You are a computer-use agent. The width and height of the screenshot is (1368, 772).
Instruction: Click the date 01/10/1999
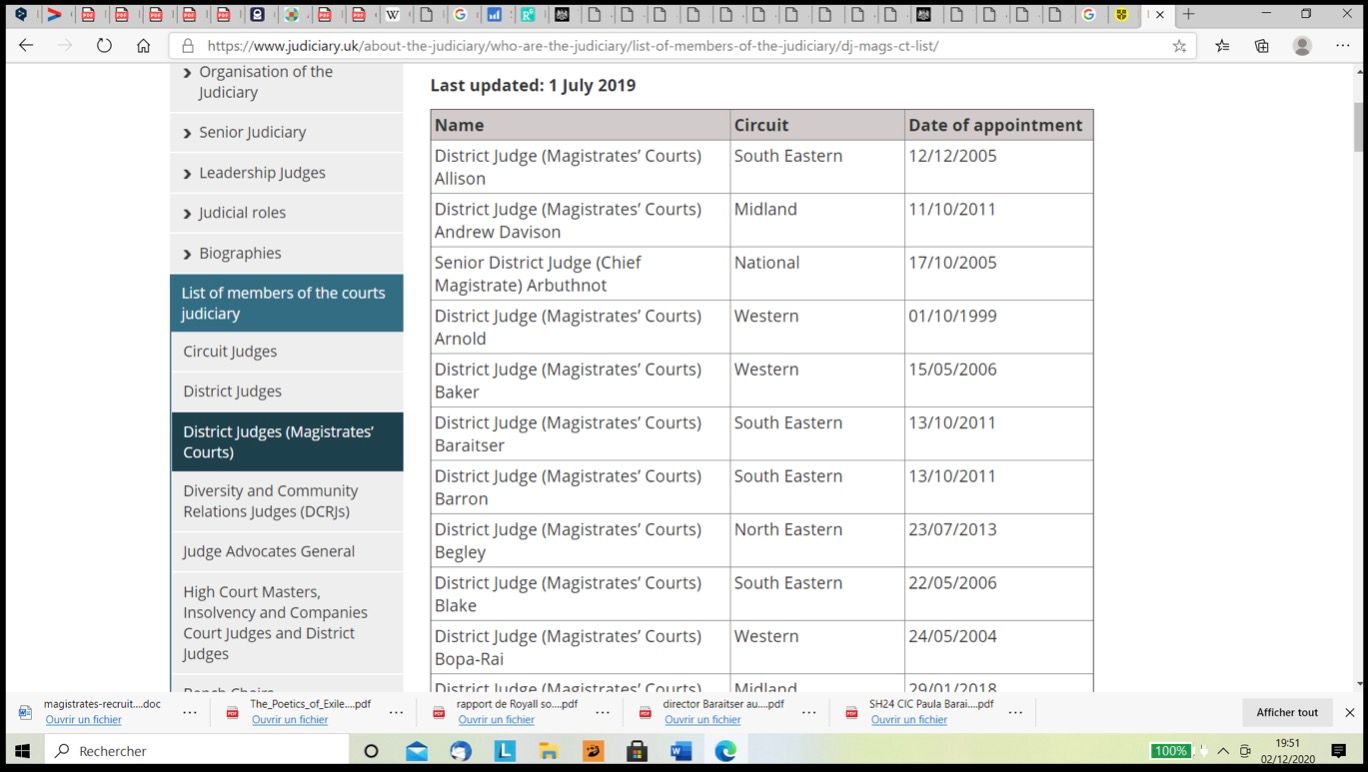pos(952,316)
